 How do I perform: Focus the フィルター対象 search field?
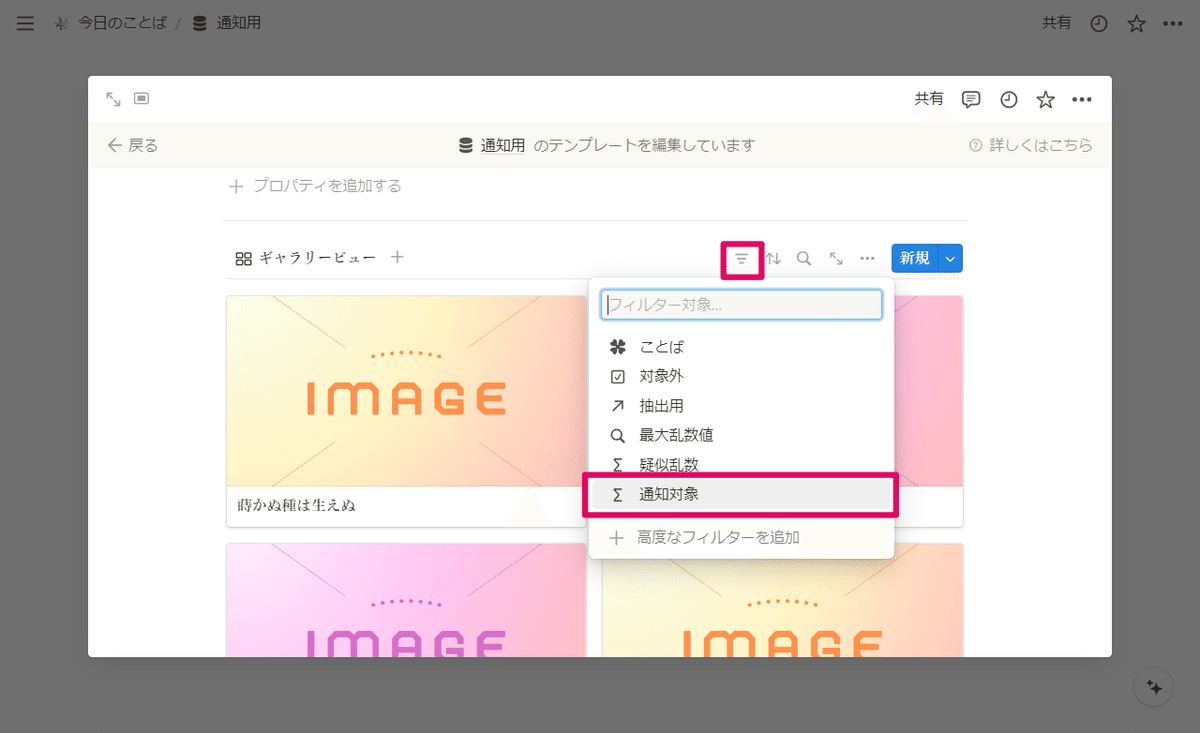coord(741,305)
